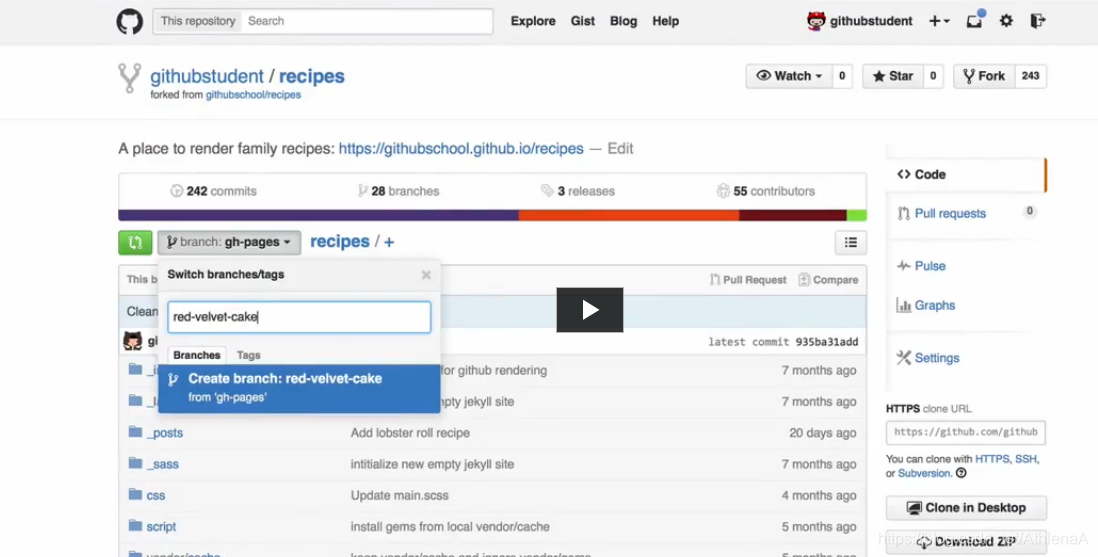Click the clone URL help icon

(961, 473)
